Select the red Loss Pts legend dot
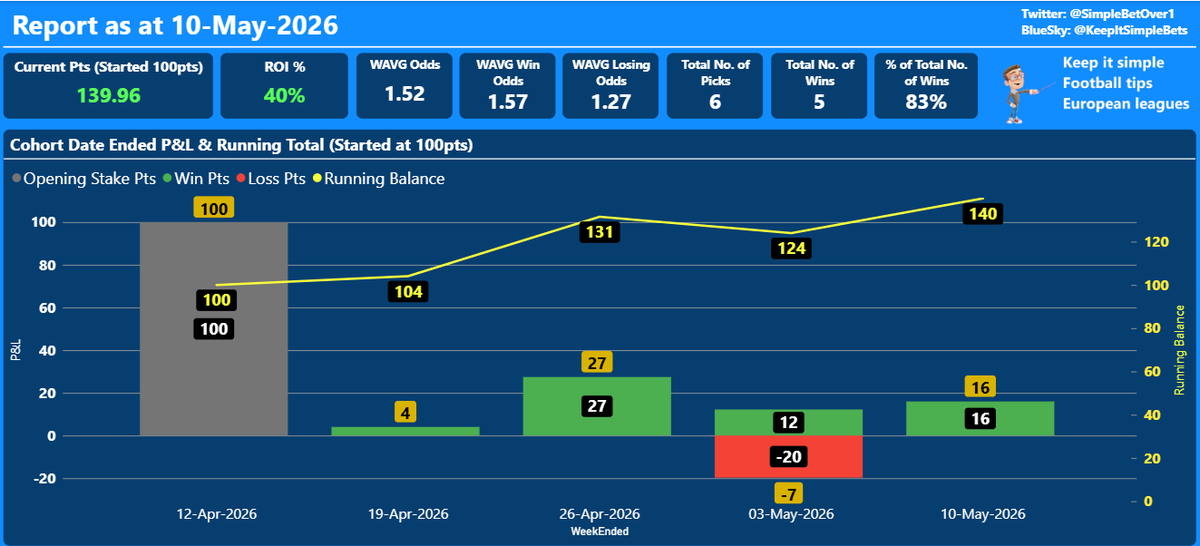 [240, 179]
